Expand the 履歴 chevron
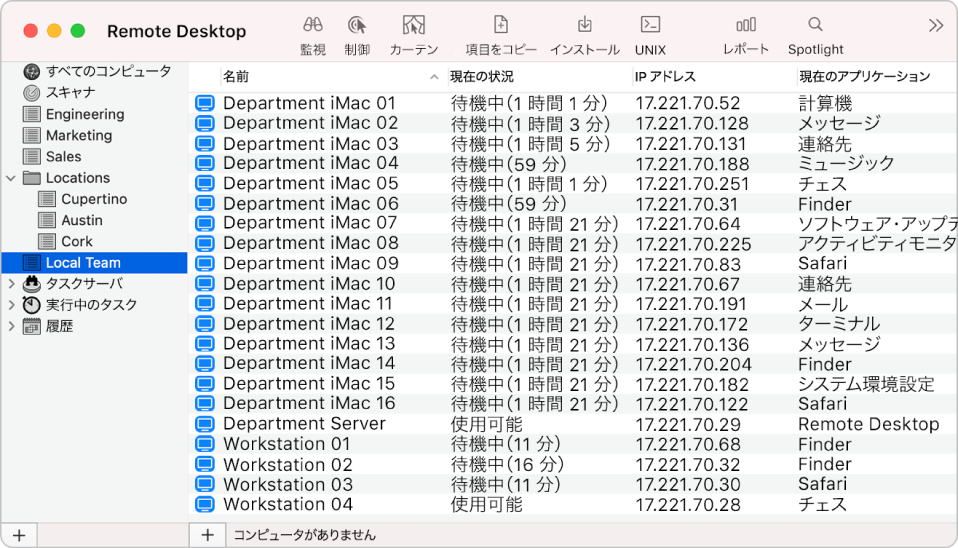Viewport: 958px width, 548px height. tap(11, 327)
